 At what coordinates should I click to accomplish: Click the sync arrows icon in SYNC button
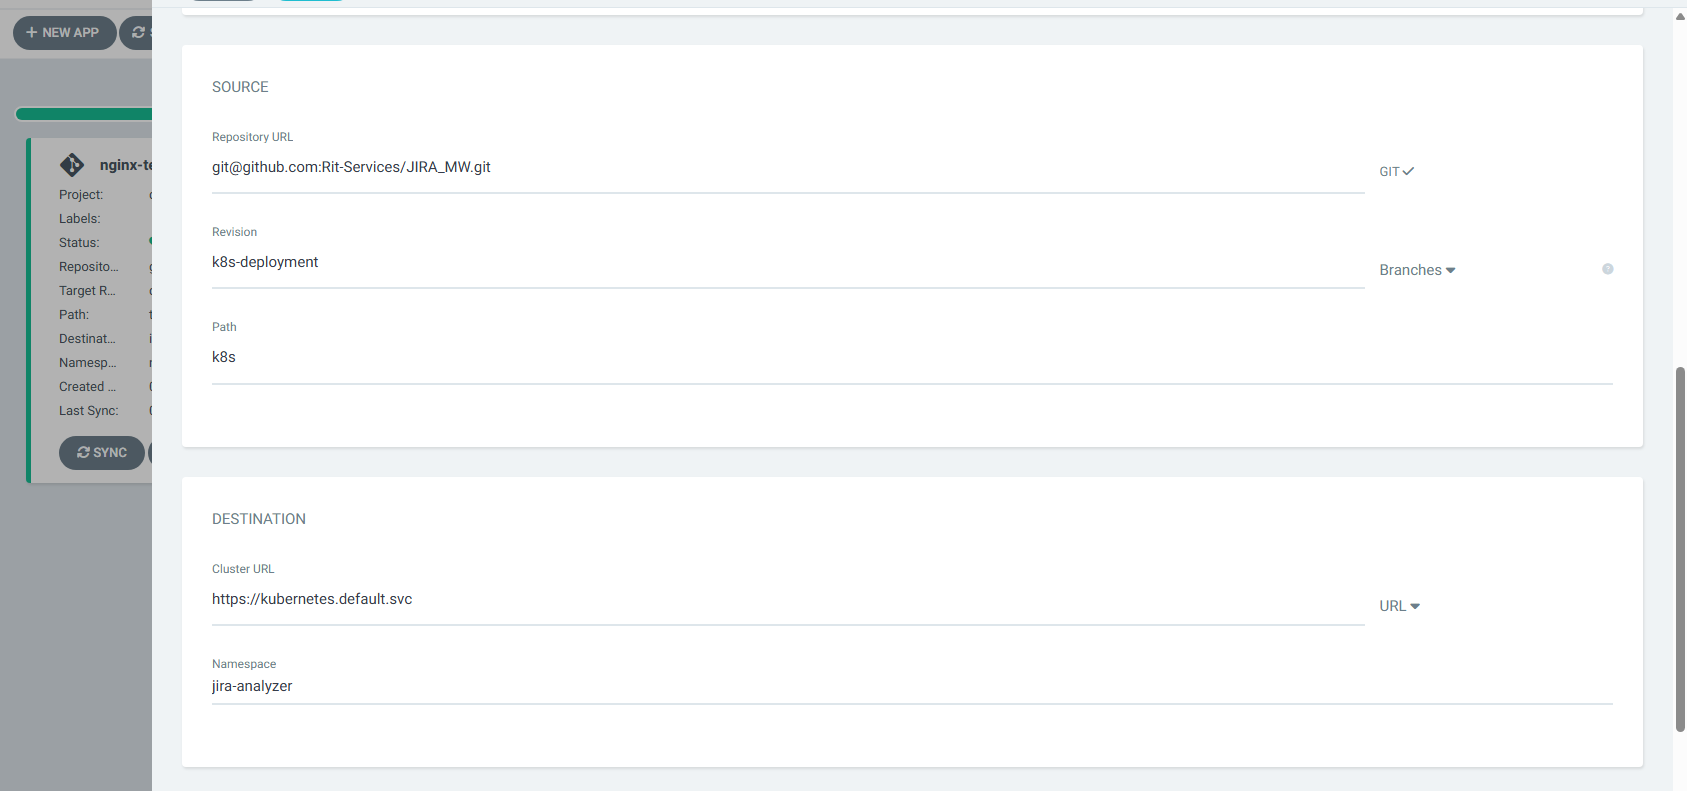click(84, 453)
